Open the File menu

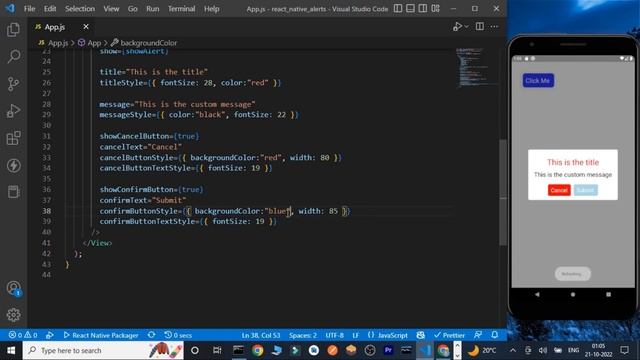click(29, 9)
